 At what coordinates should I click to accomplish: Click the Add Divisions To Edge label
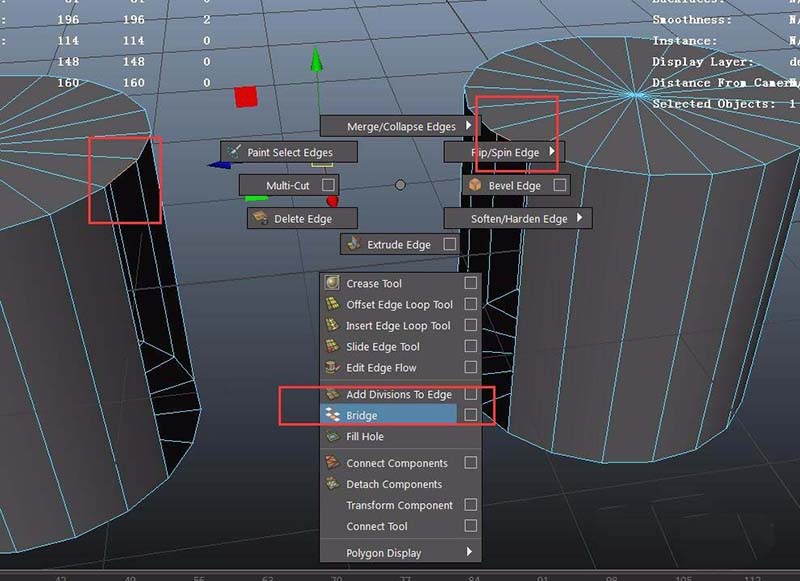coord(399,394)
